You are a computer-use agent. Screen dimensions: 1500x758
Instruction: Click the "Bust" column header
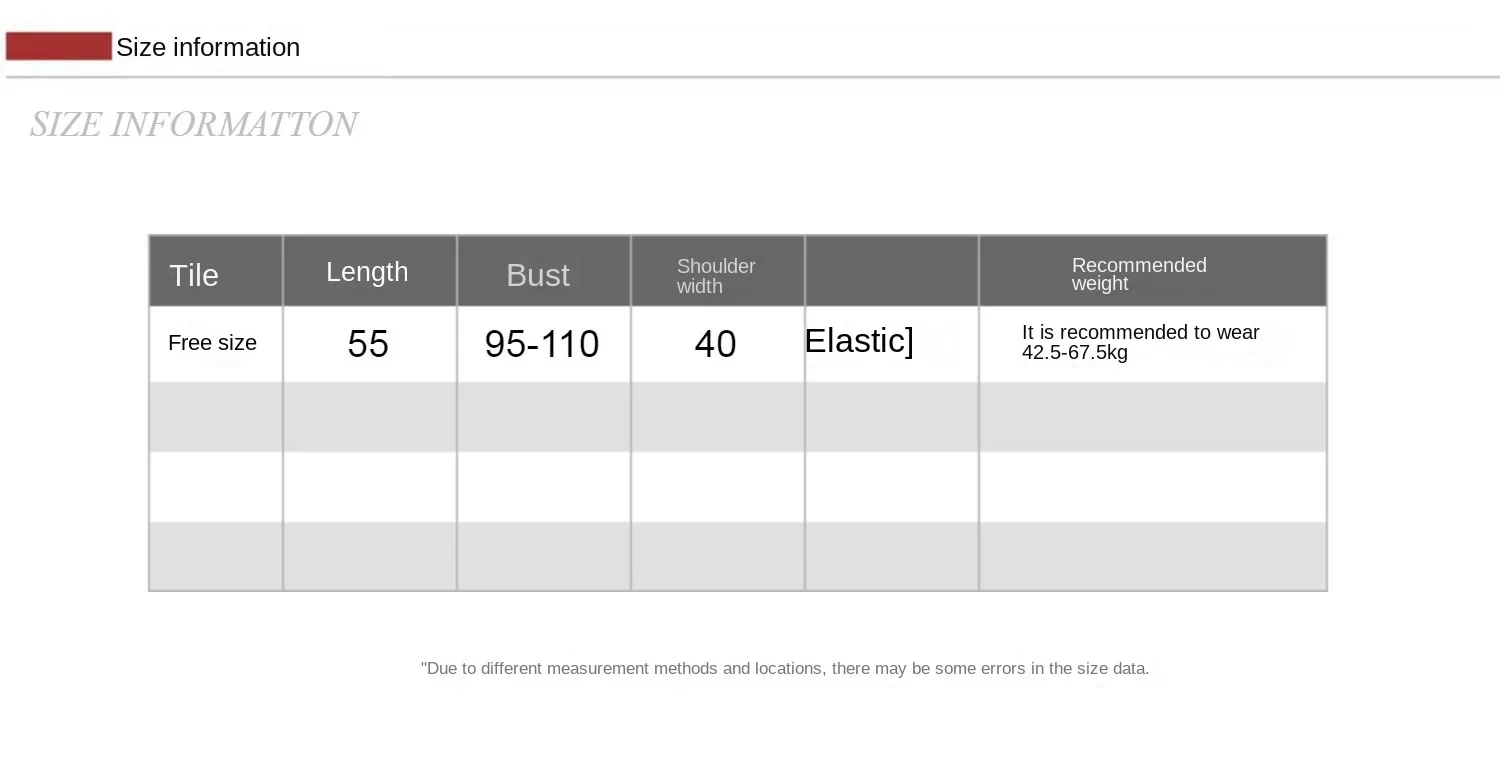pos(538,275)
